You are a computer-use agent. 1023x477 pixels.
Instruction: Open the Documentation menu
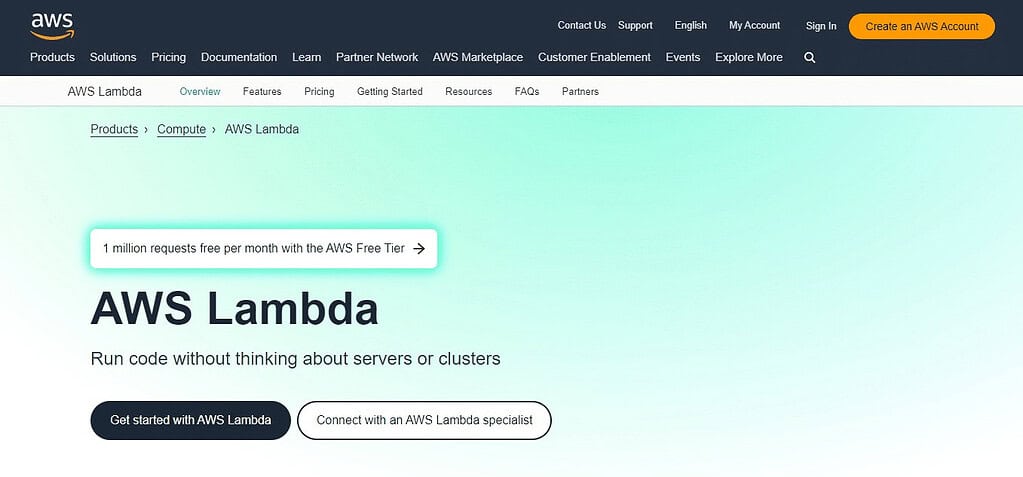(x=239, y=57)
